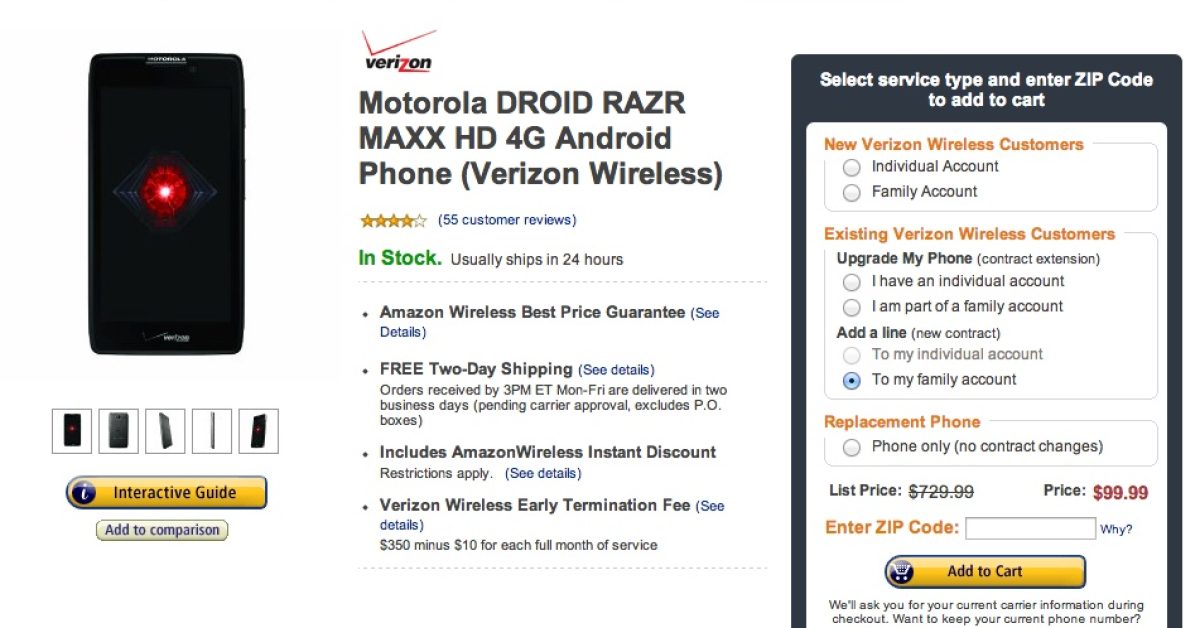This screenshot has height=628, width=1200.
Task: Select Phone only replacement option
Action: click(852, 447)
